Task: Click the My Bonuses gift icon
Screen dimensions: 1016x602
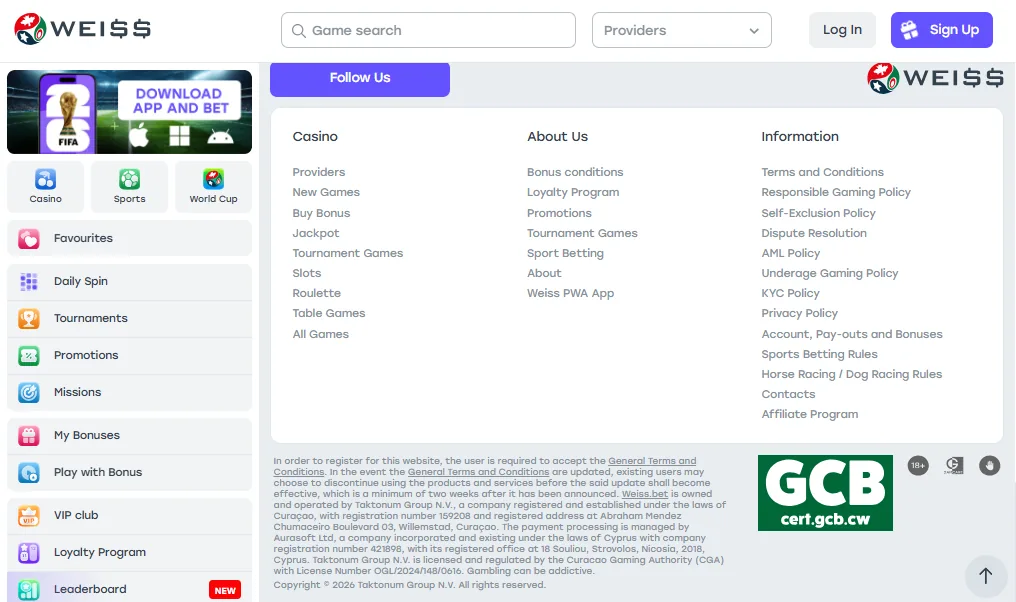Action: [29, 435]
